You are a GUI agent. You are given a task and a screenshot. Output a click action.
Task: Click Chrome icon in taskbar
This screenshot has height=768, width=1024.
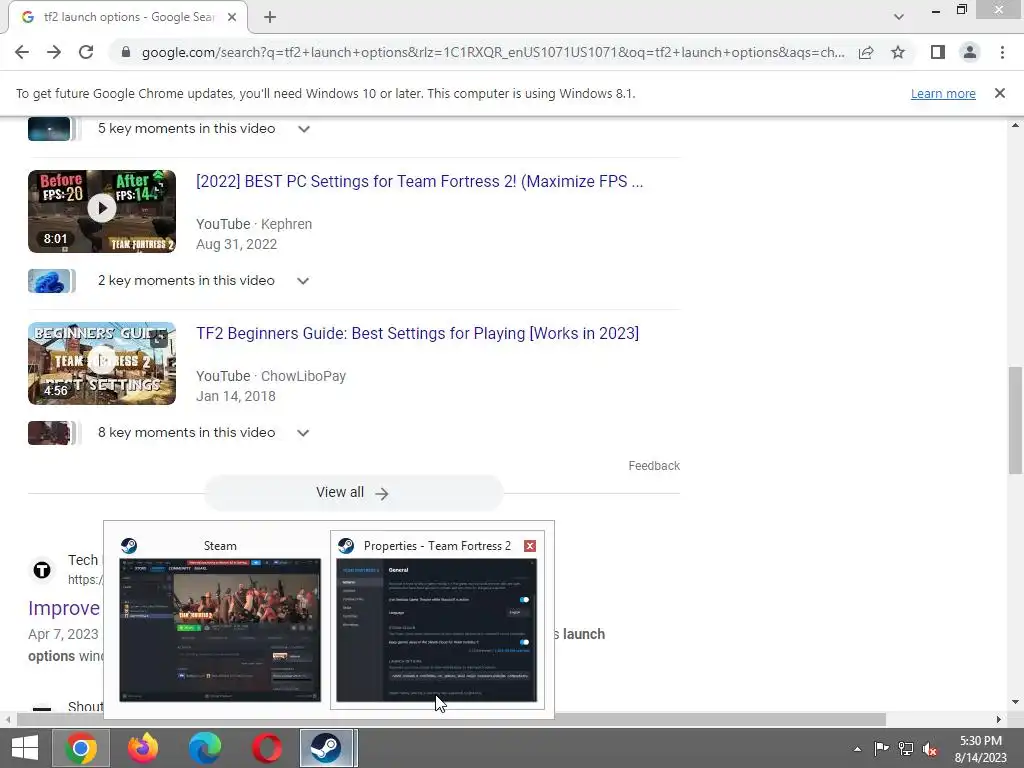point(81,748)
